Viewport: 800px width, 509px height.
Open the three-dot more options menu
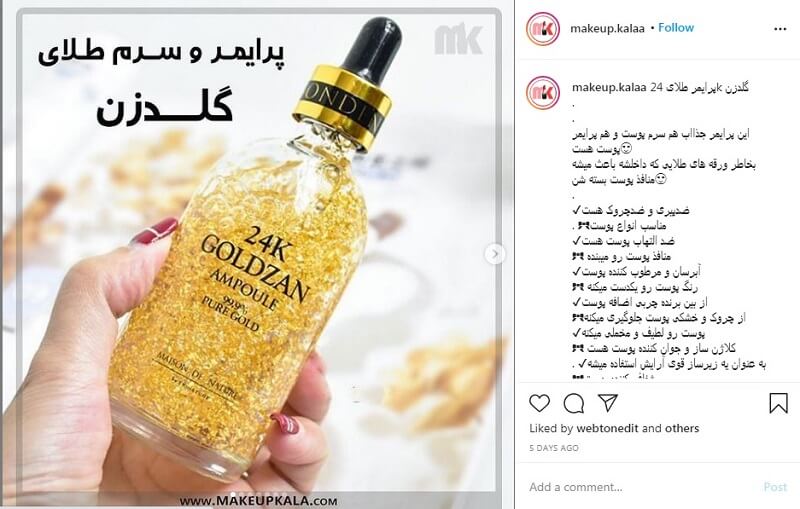tap(780, 29)
